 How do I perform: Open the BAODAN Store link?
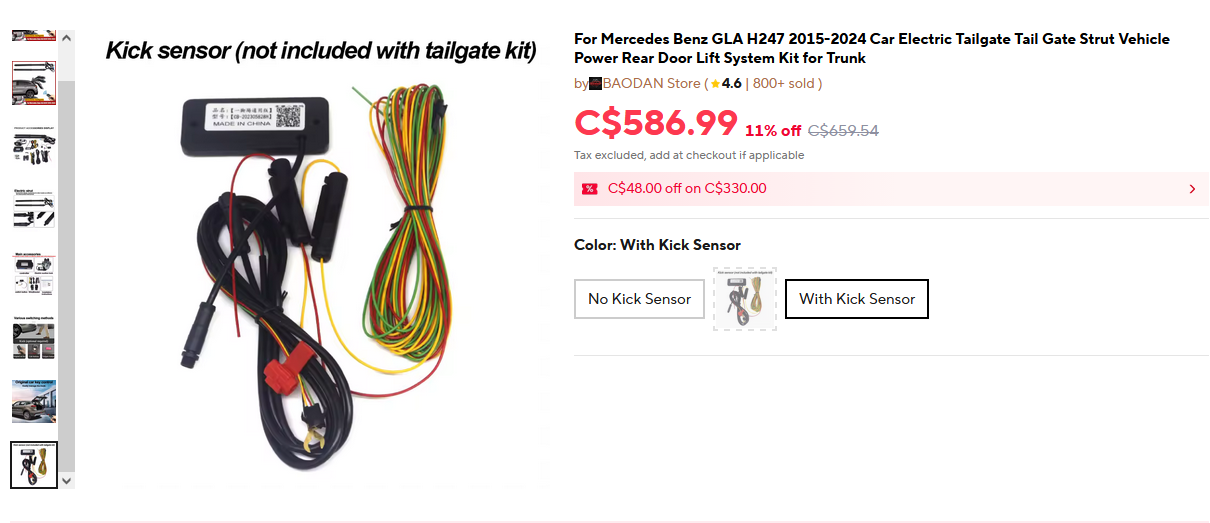click(651, 84)
